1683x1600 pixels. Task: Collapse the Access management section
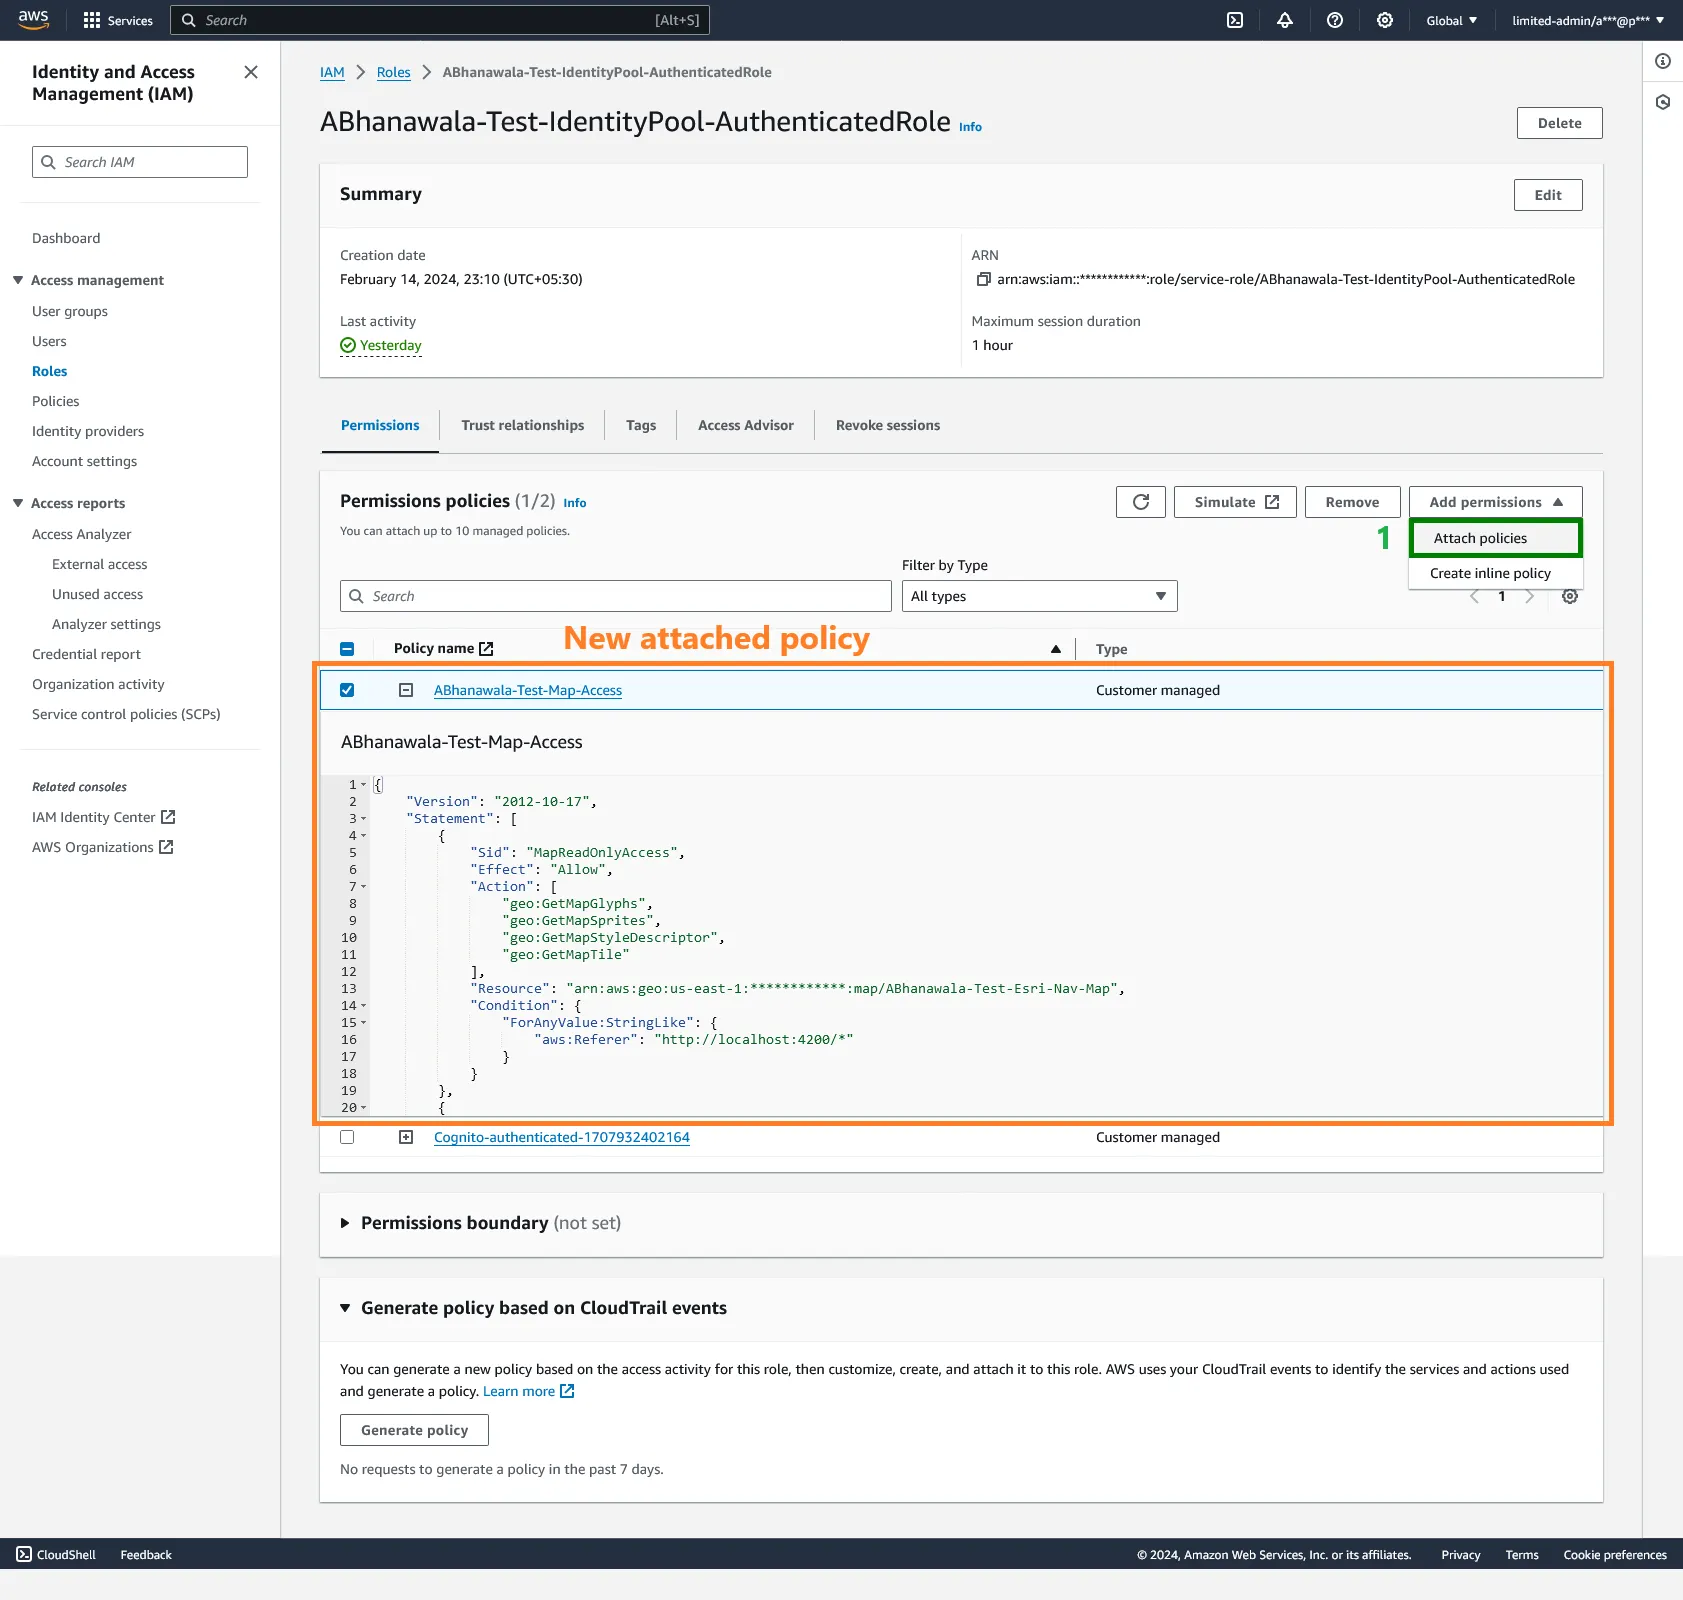click(18, 280)
